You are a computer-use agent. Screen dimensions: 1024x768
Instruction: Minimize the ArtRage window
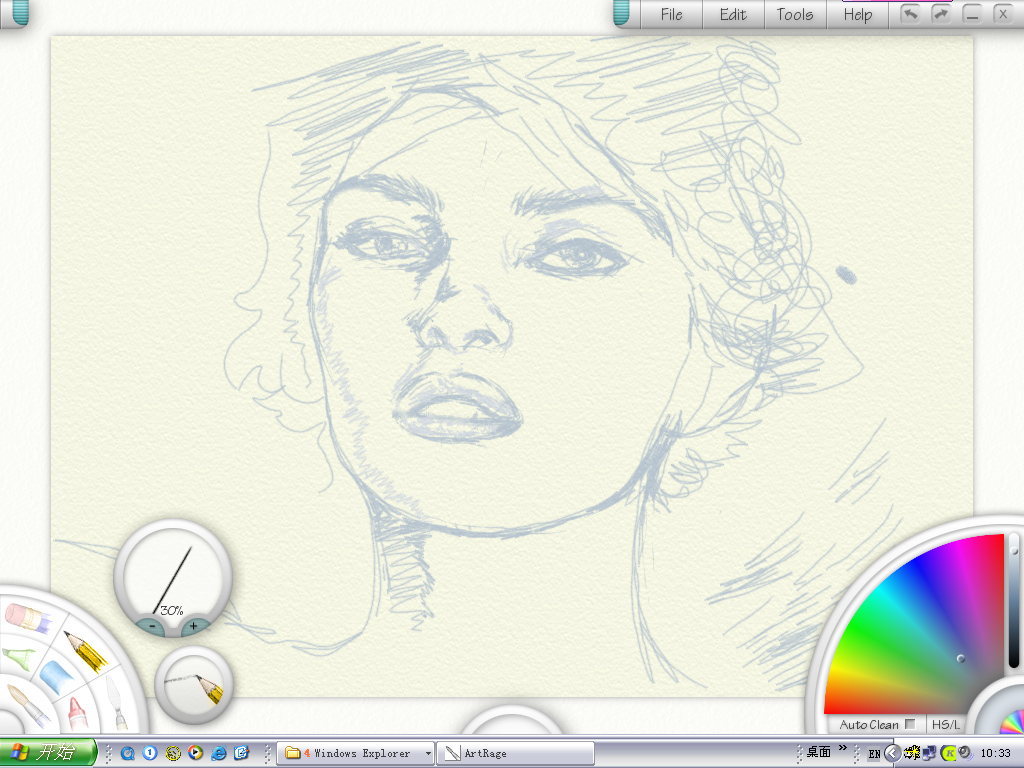[972, 14]
